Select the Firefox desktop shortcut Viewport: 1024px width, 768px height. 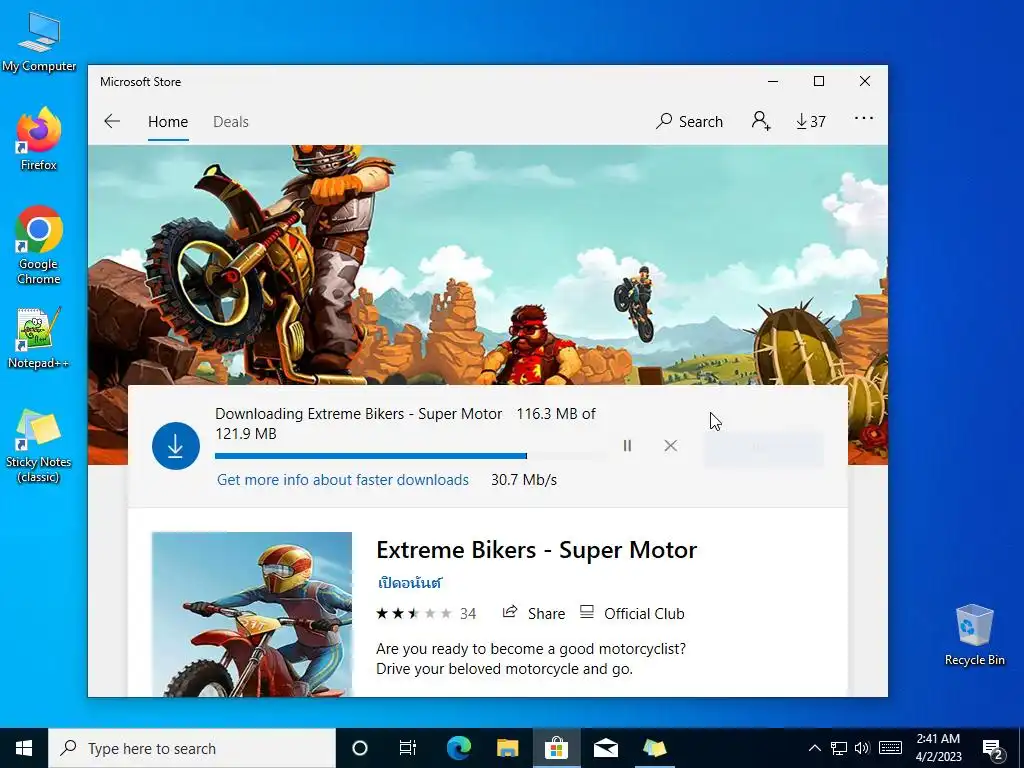tap(39, 139)
